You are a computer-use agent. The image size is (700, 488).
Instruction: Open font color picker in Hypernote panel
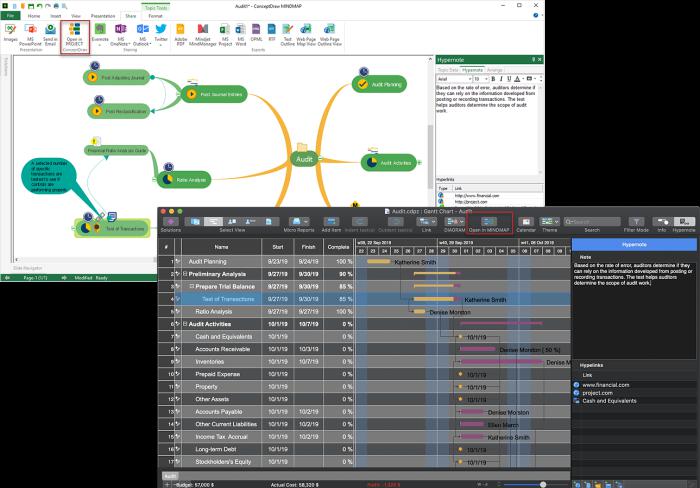(x=517, y=79)
